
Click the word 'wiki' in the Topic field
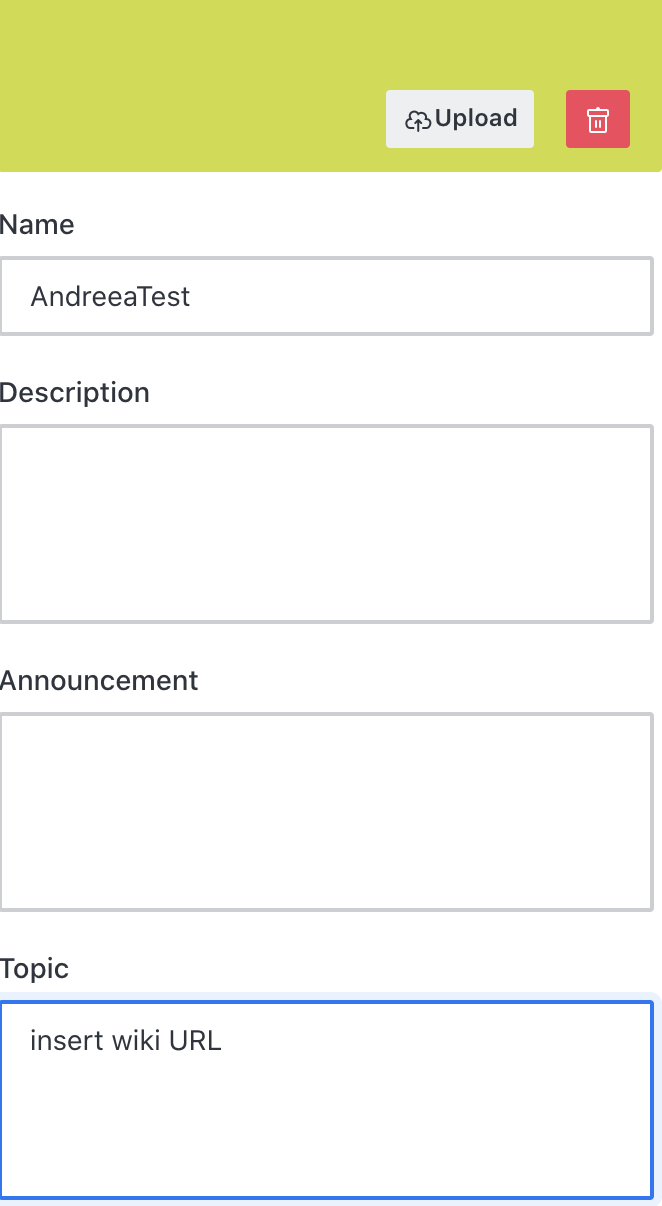pyautogui.click(x=127, y=1041)
